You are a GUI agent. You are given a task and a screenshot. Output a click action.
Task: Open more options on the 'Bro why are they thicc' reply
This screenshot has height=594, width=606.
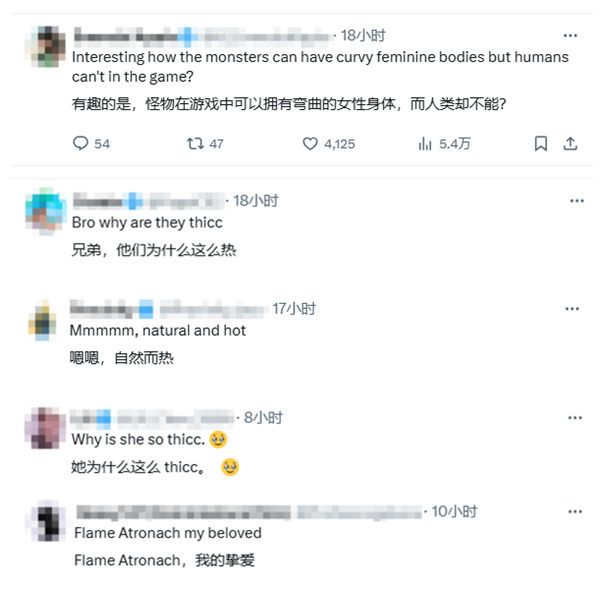click(577, 201)
